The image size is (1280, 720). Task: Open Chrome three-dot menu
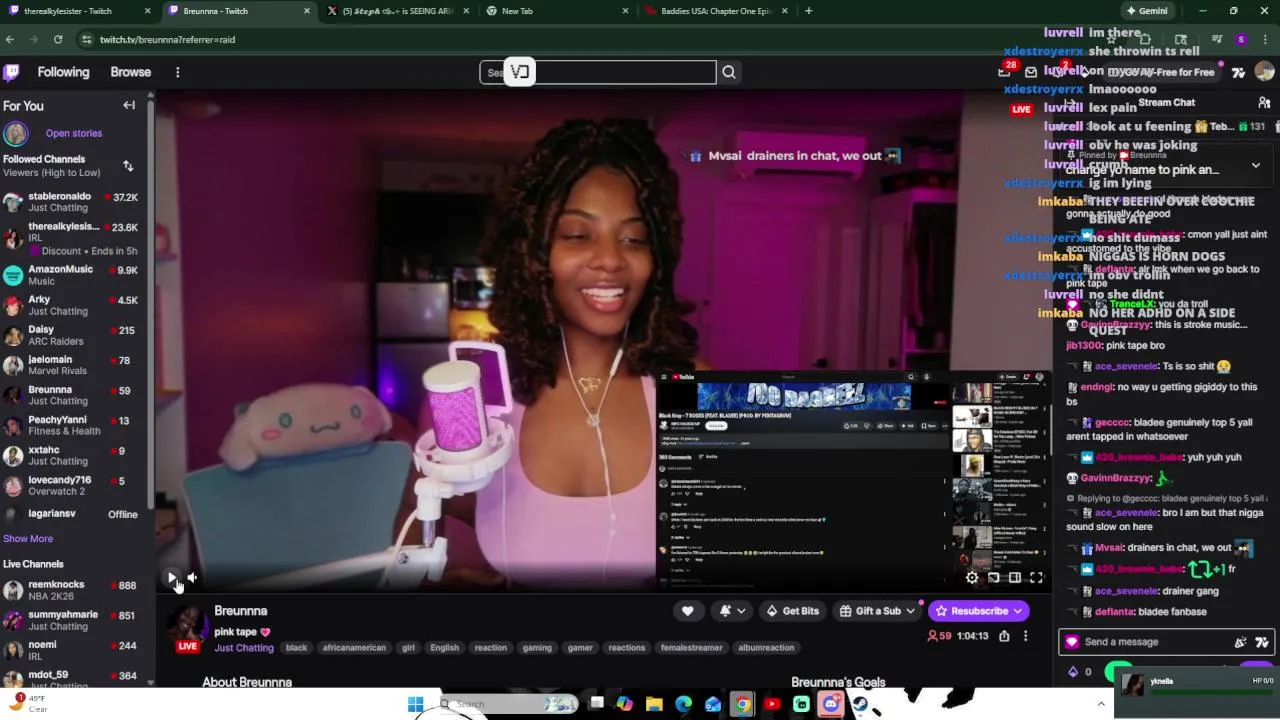[1265, 39]
